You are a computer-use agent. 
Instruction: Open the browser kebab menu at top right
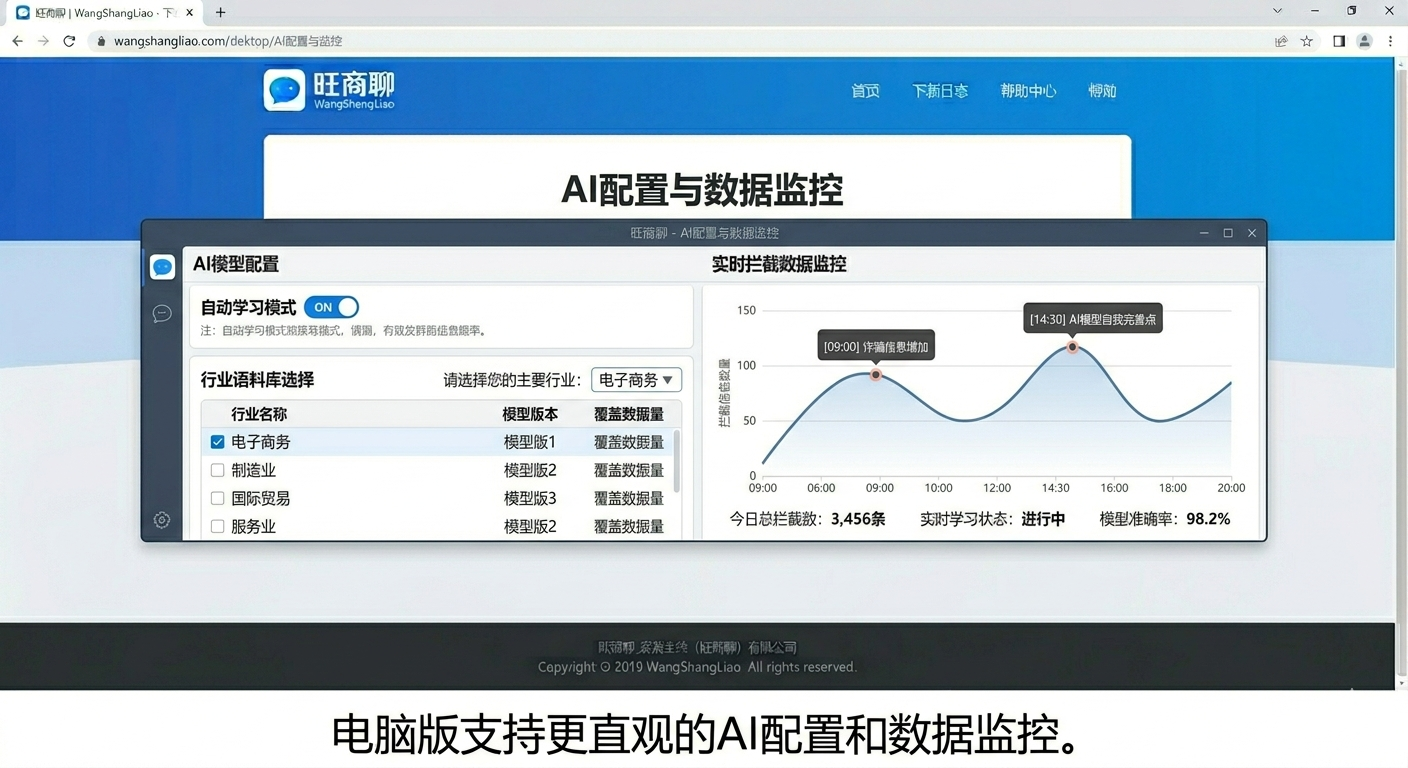(x=1391, y=41)
